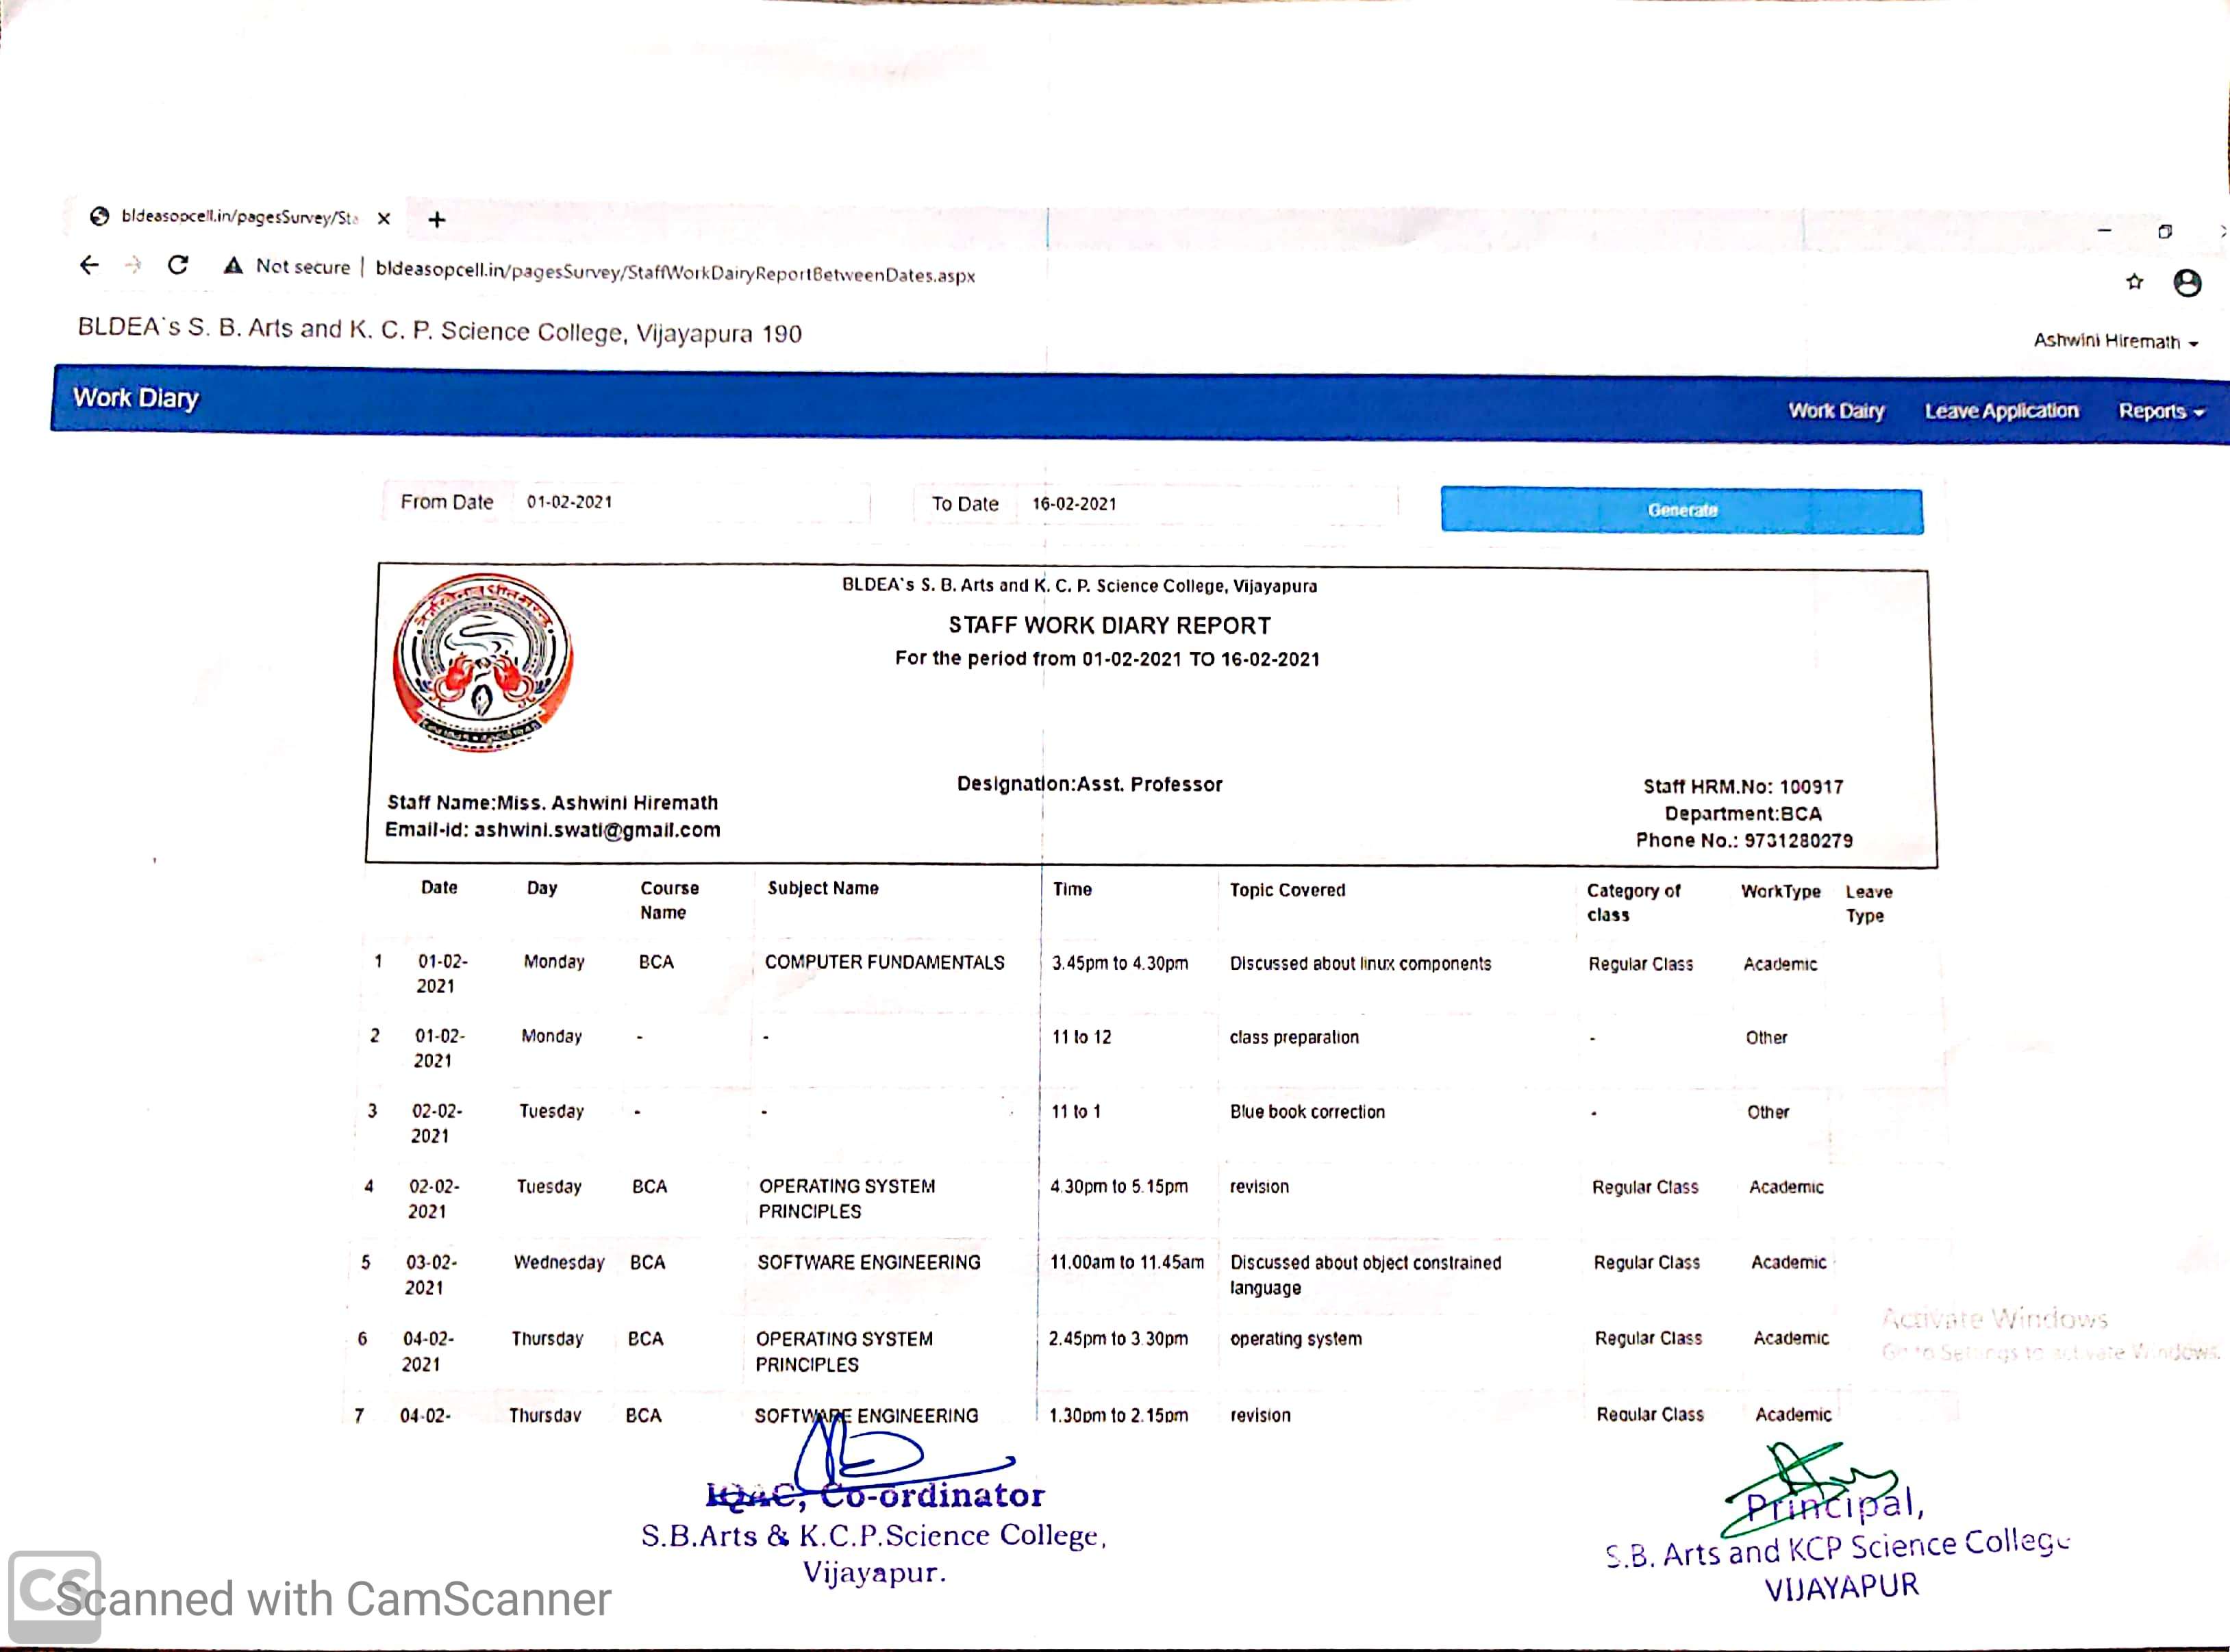Open the browser profile avatar icon

(2187, 283)
